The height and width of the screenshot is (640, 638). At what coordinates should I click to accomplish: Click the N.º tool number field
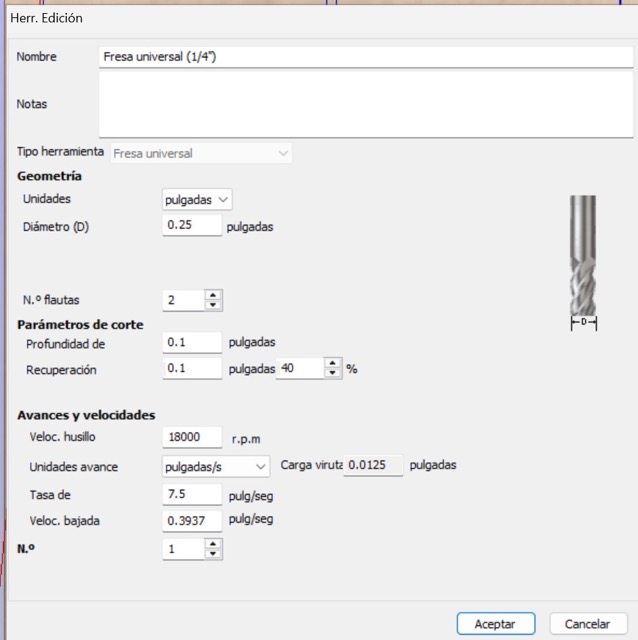183,549
